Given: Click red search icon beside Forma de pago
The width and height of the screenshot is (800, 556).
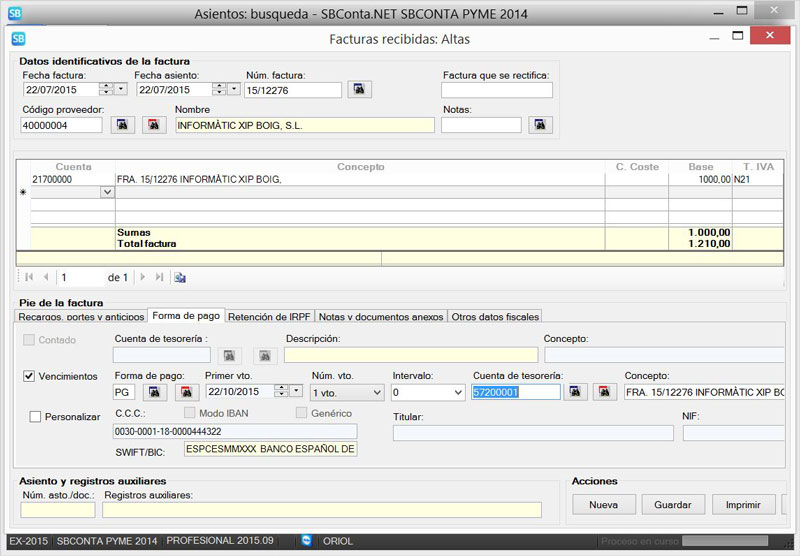Looking at the screenshot, I should (187, 392).
